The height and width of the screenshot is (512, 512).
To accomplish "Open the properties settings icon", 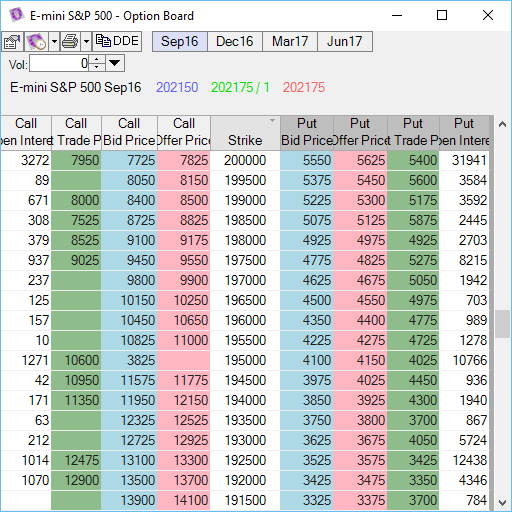I will click(12, 42).
